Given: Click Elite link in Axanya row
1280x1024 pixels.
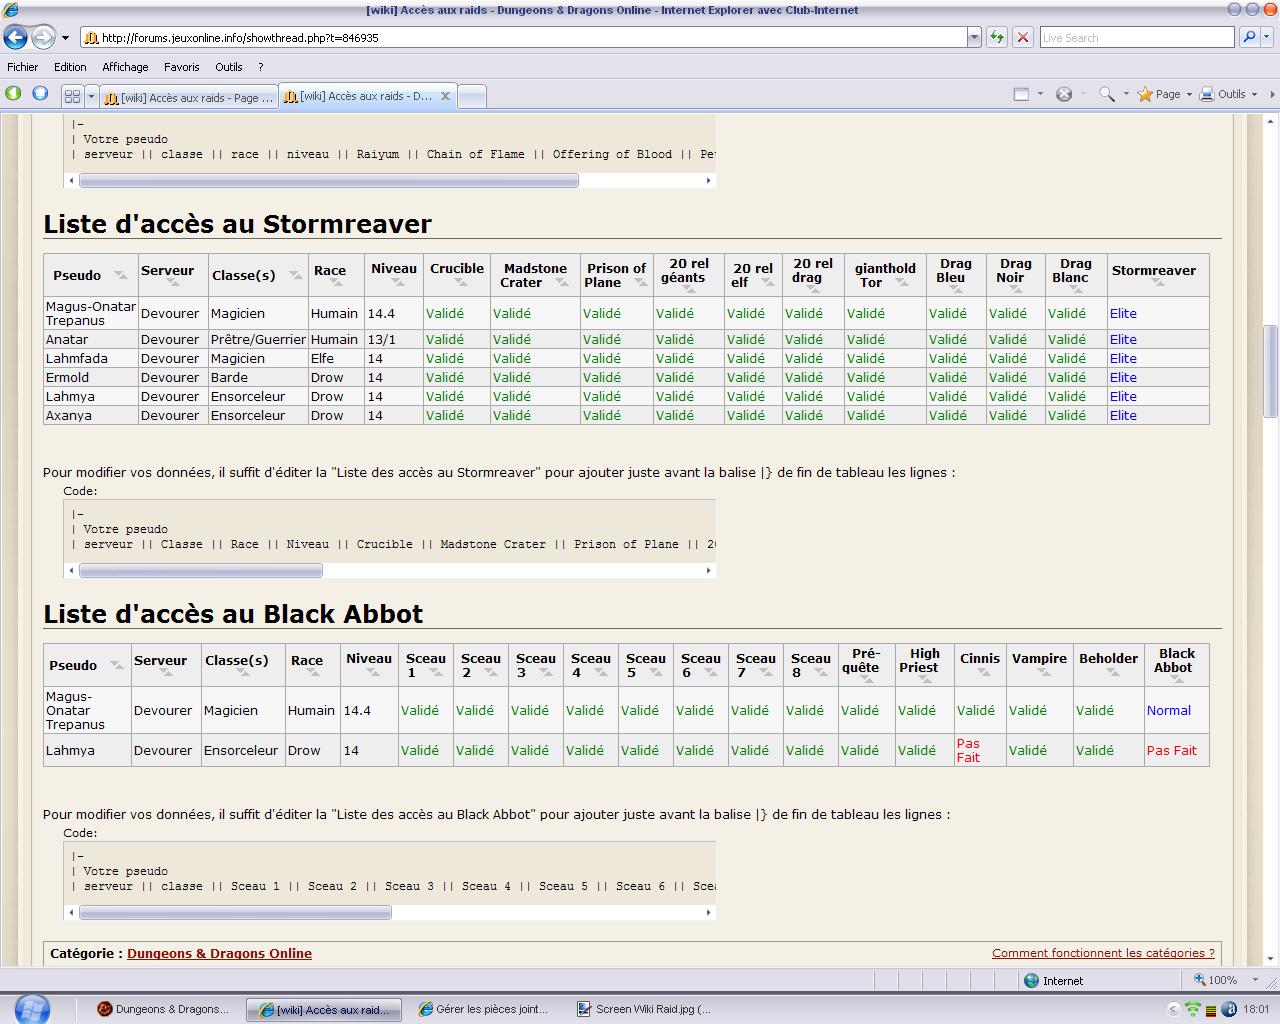Looking at the screenshot, I should click(x=1123, y=415).
